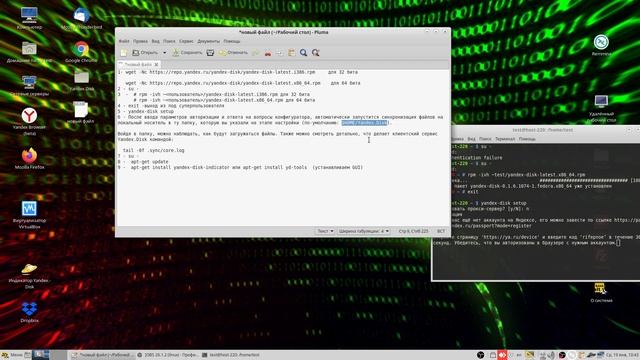Click the ВСТ insert mode indicator

point(441,231)
